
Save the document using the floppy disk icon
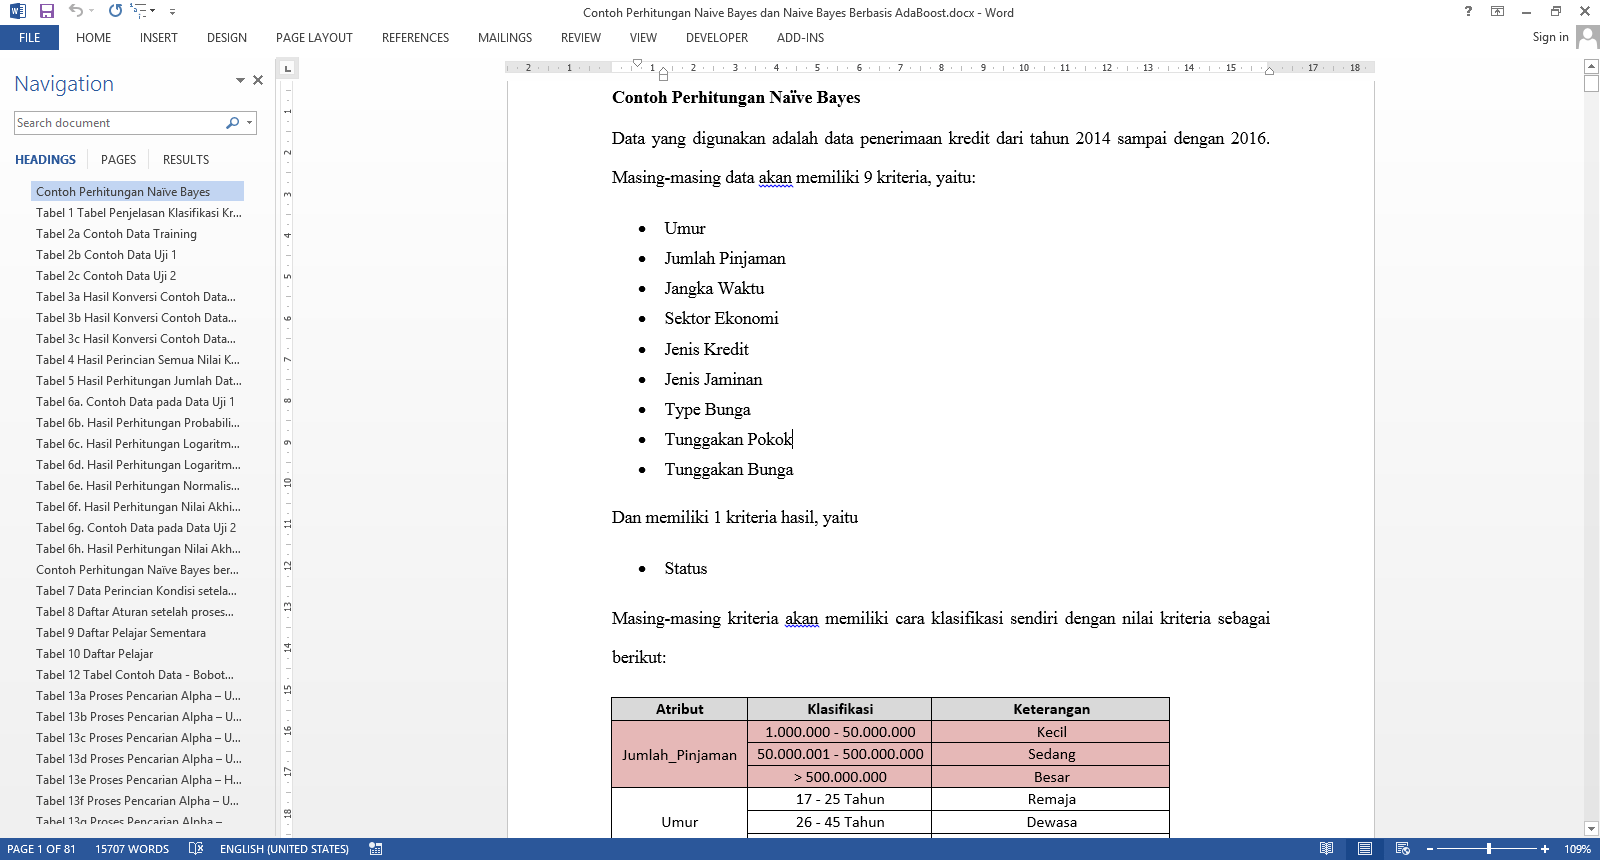(x=46, y=11)
